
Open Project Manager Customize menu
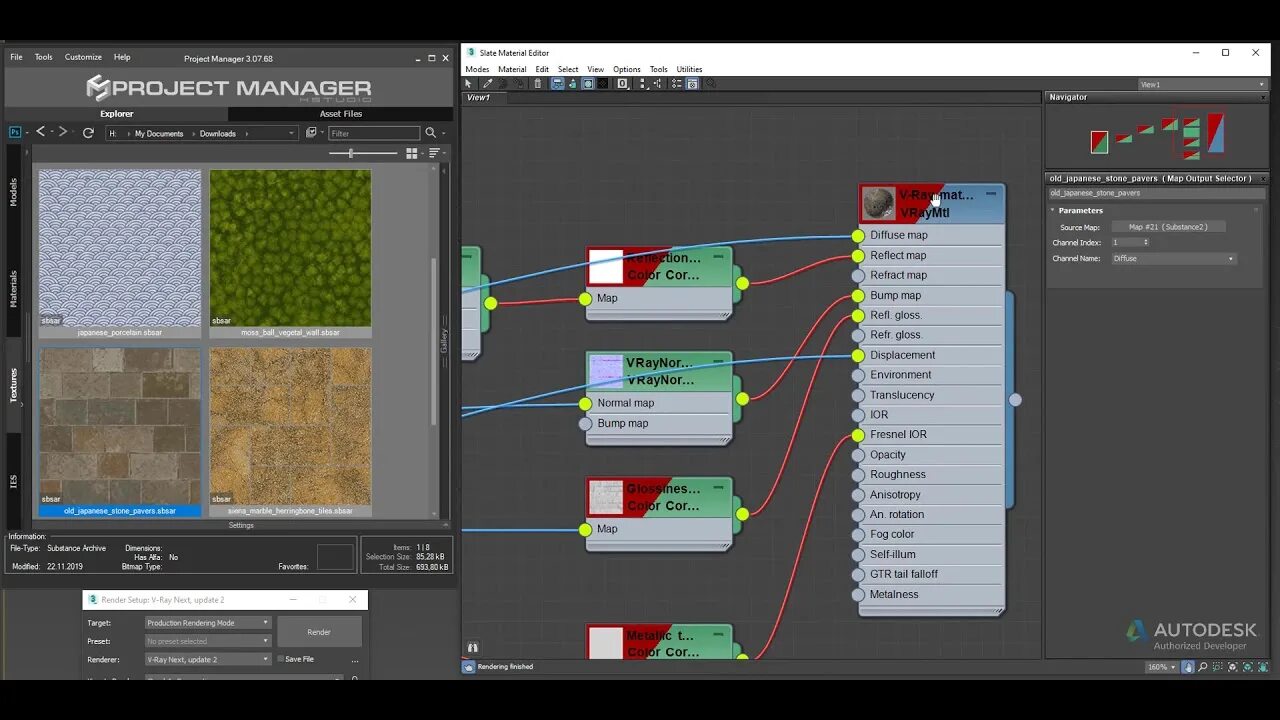[x=83, y=57]
